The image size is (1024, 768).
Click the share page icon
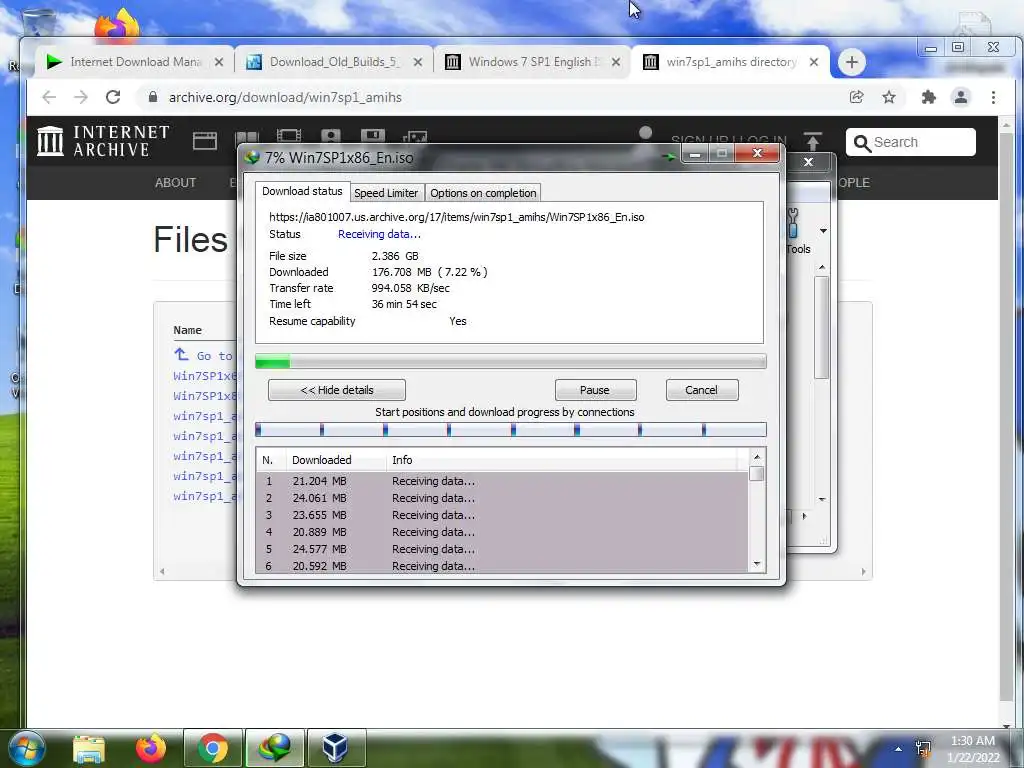[856, 97]
